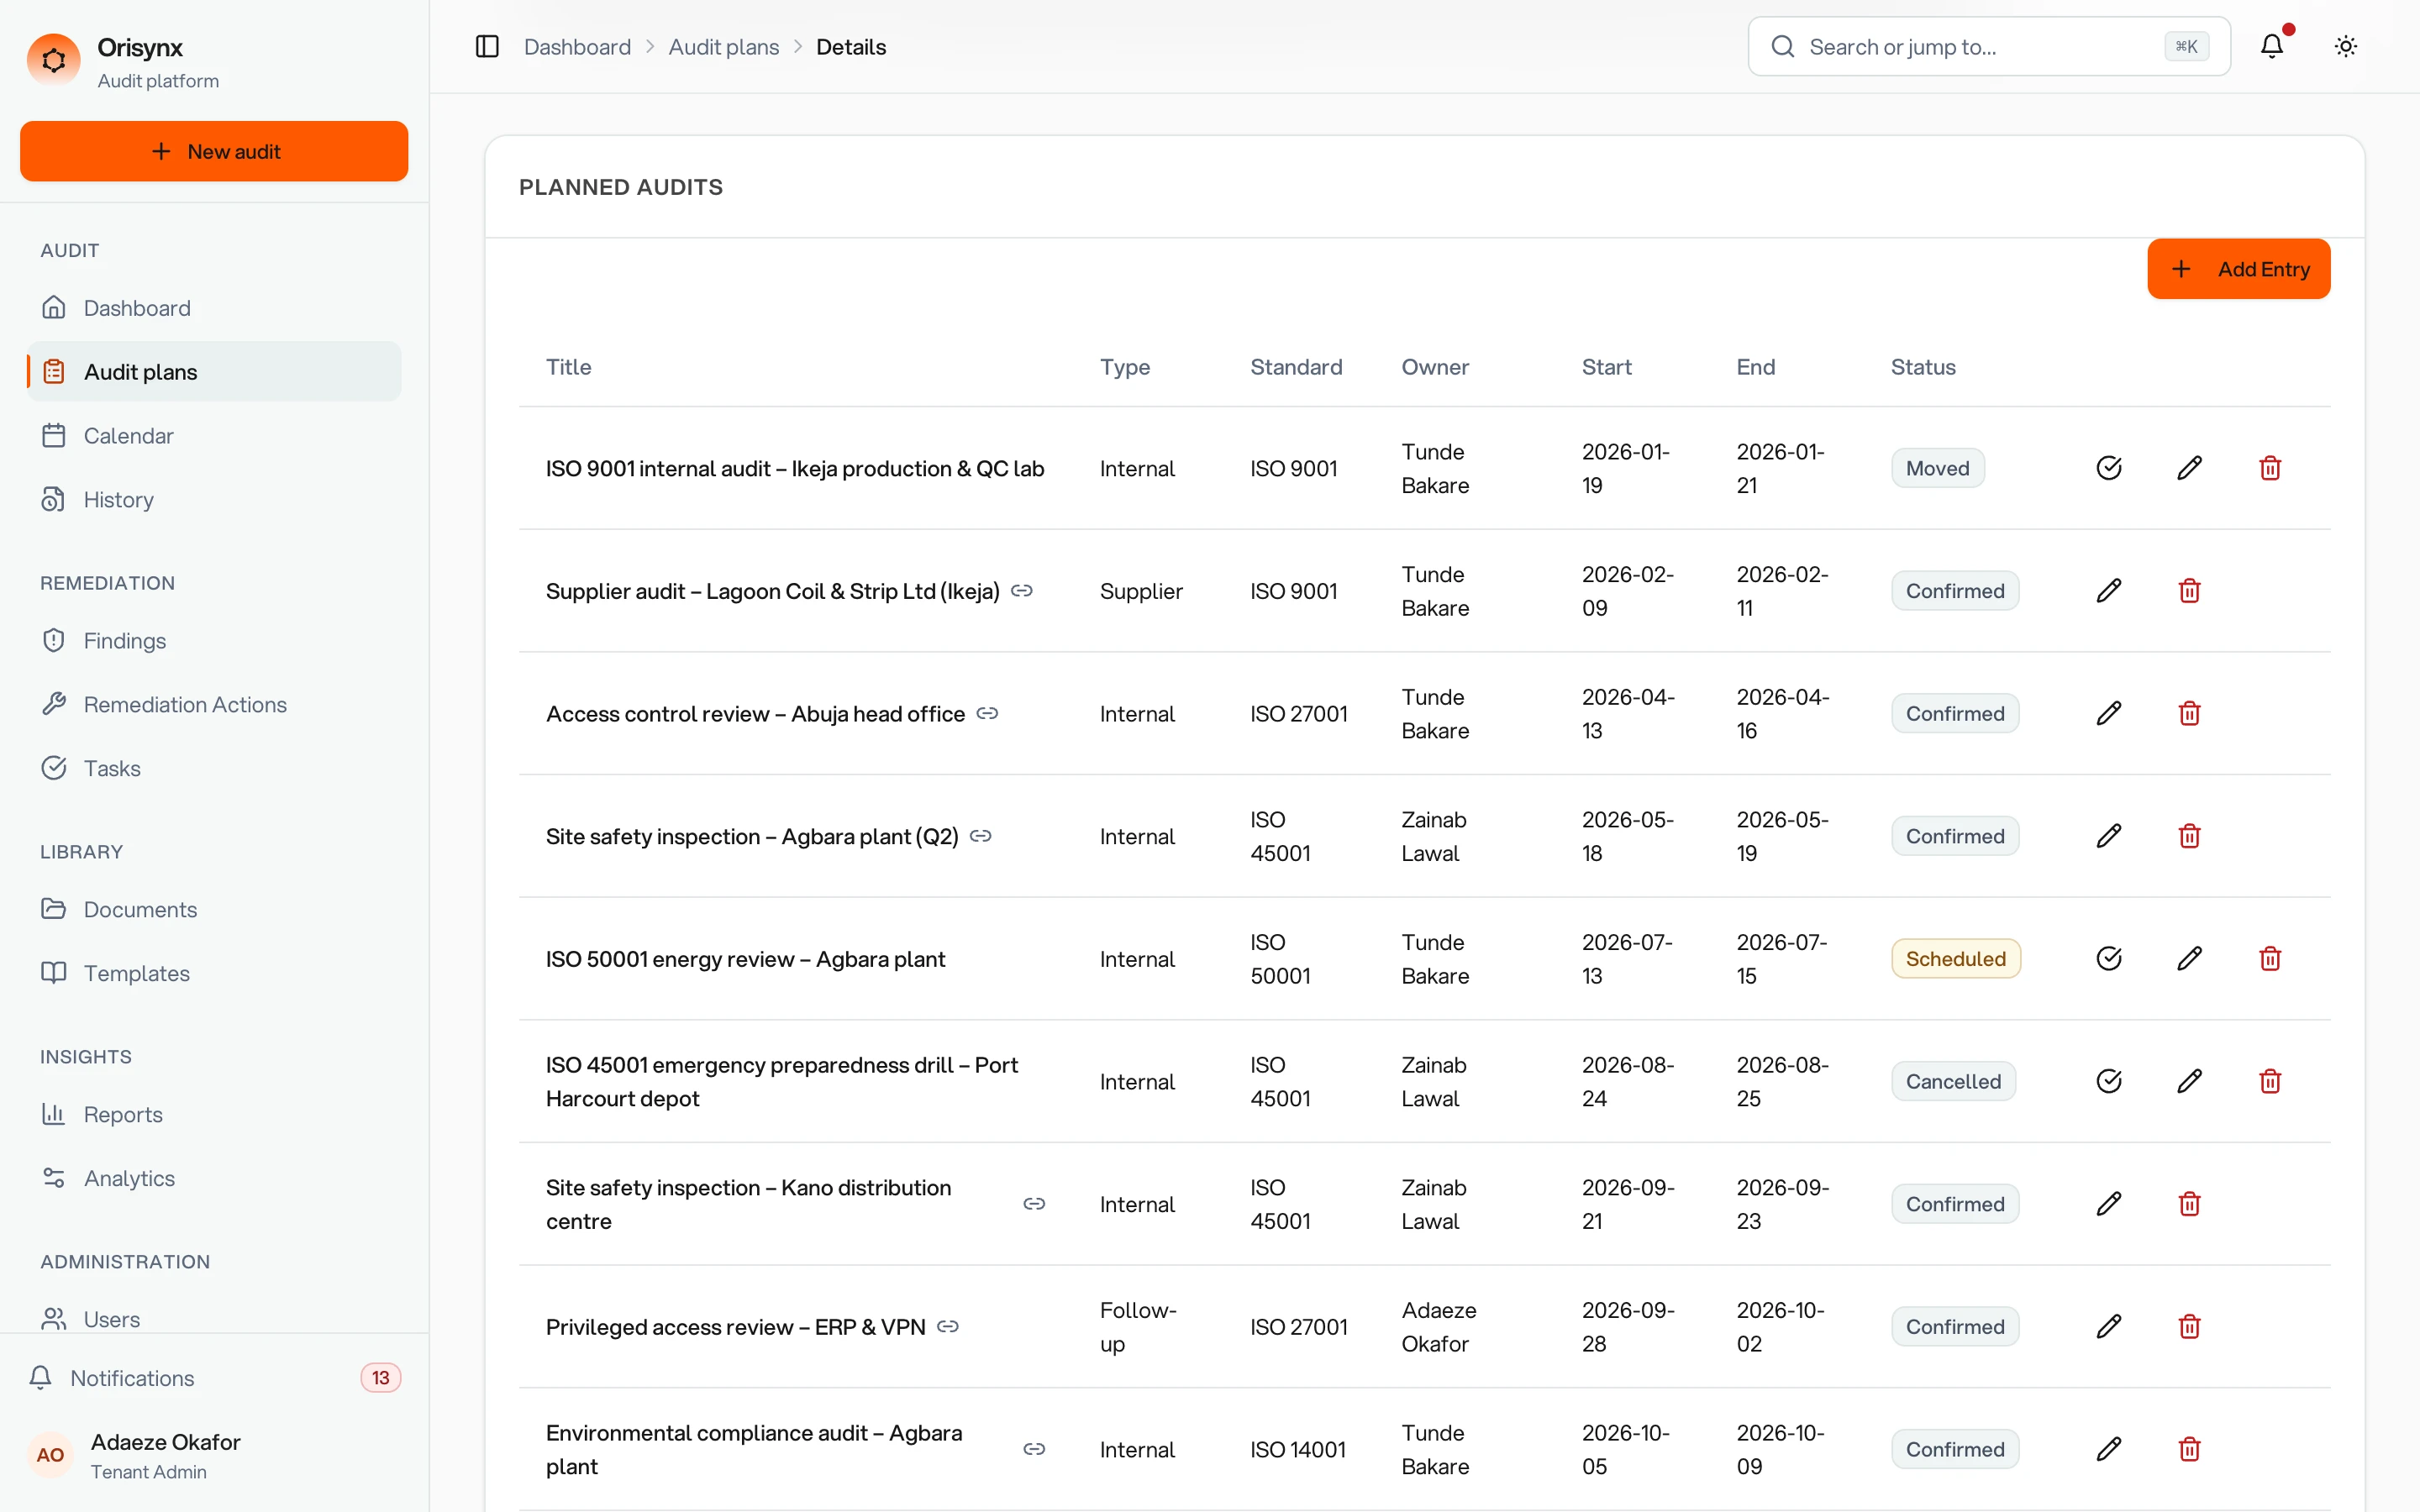Edit Supplier audit Lagoon Coil entry
This screenshot has width=2420, height=1512.
(x=2109, y=591)
